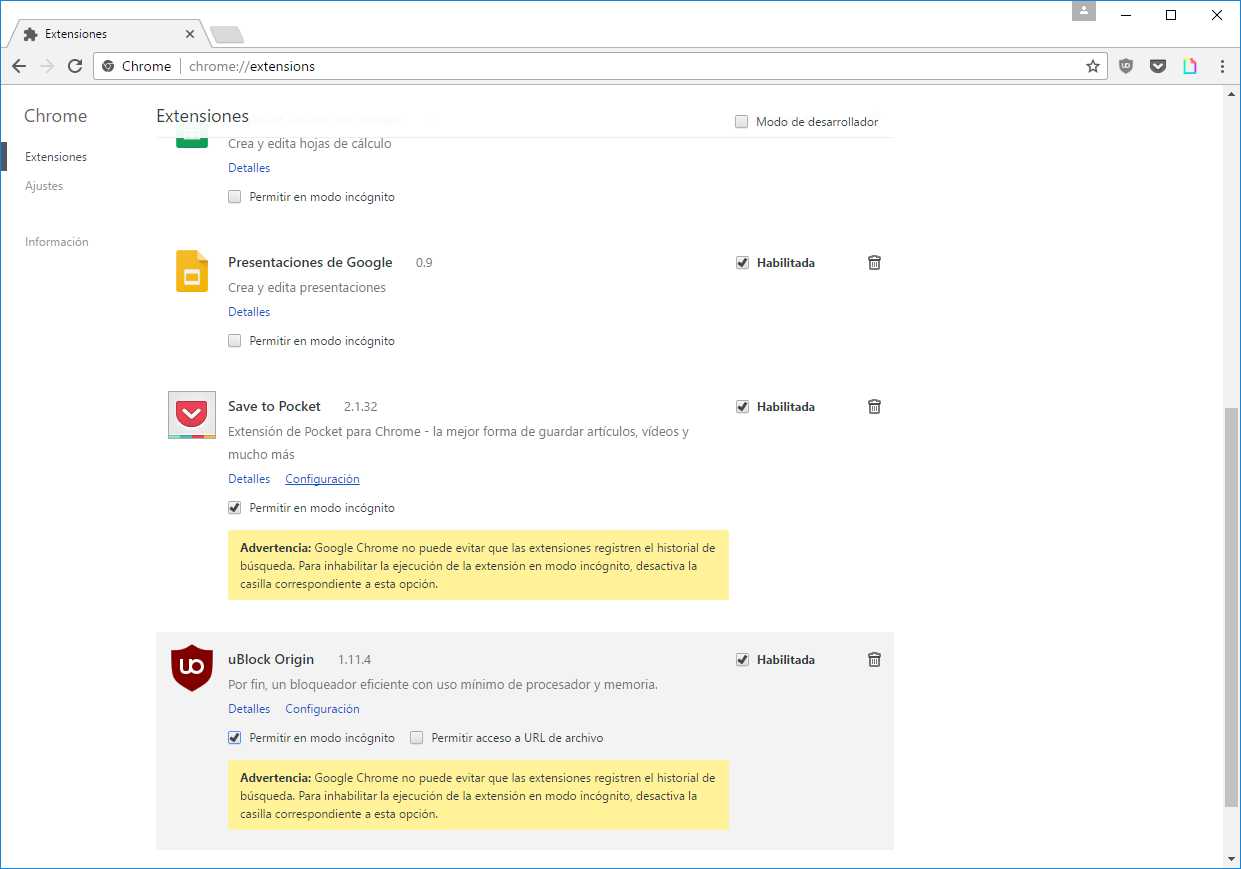Click the colorful page extension toolbar icon
The width and height of the screenshot is (1241, 869).
tap(1190, 66)
